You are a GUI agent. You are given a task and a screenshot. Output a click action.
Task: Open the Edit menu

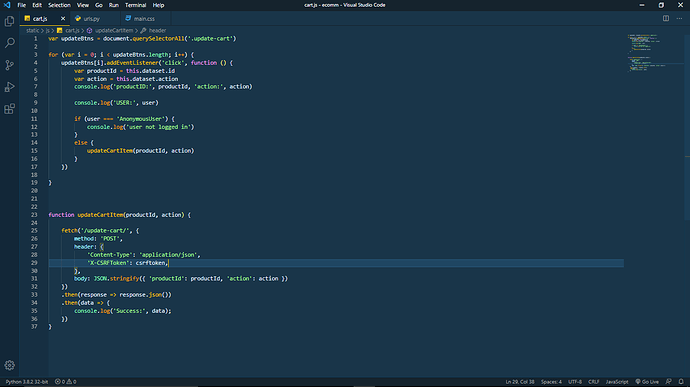coord(37,5)
